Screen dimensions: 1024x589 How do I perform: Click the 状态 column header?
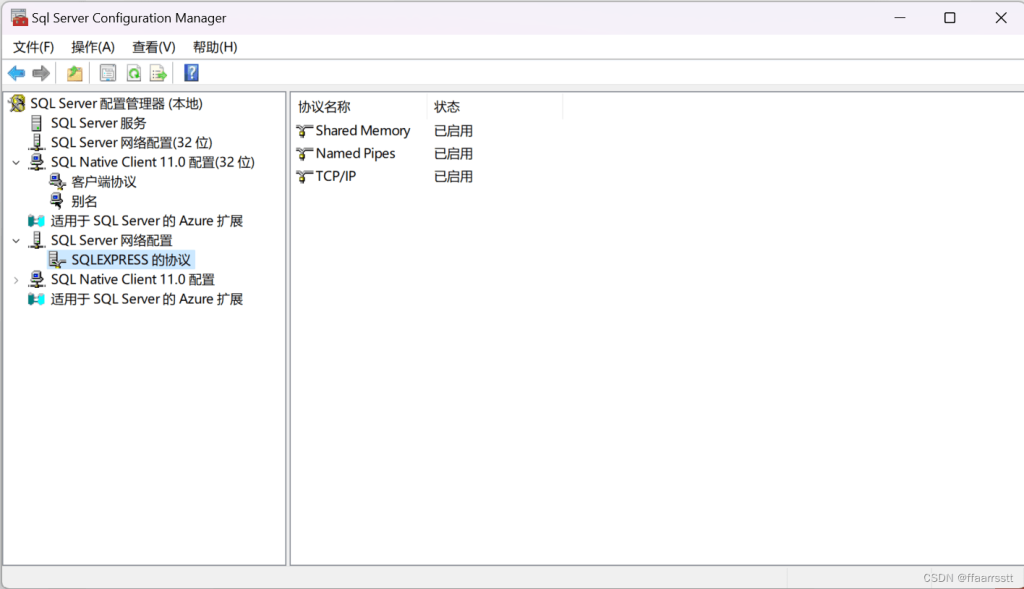tap(447, 106)
